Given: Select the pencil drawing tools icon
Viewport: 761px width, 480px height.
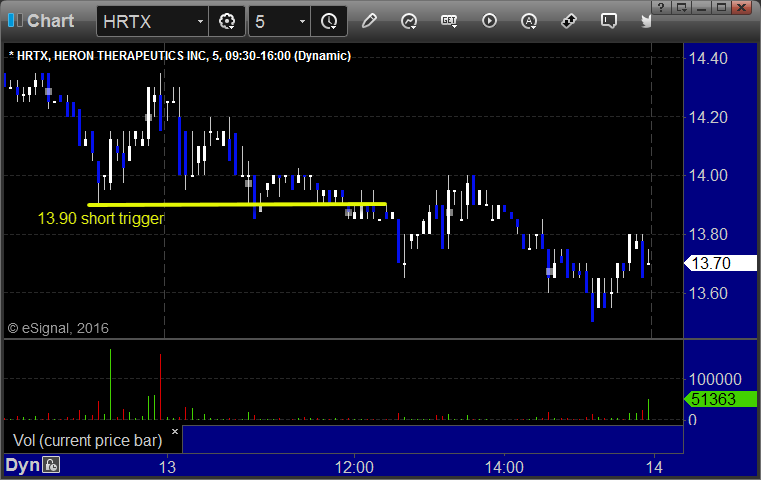Looking at the screenshot, I should coord(369,21).
